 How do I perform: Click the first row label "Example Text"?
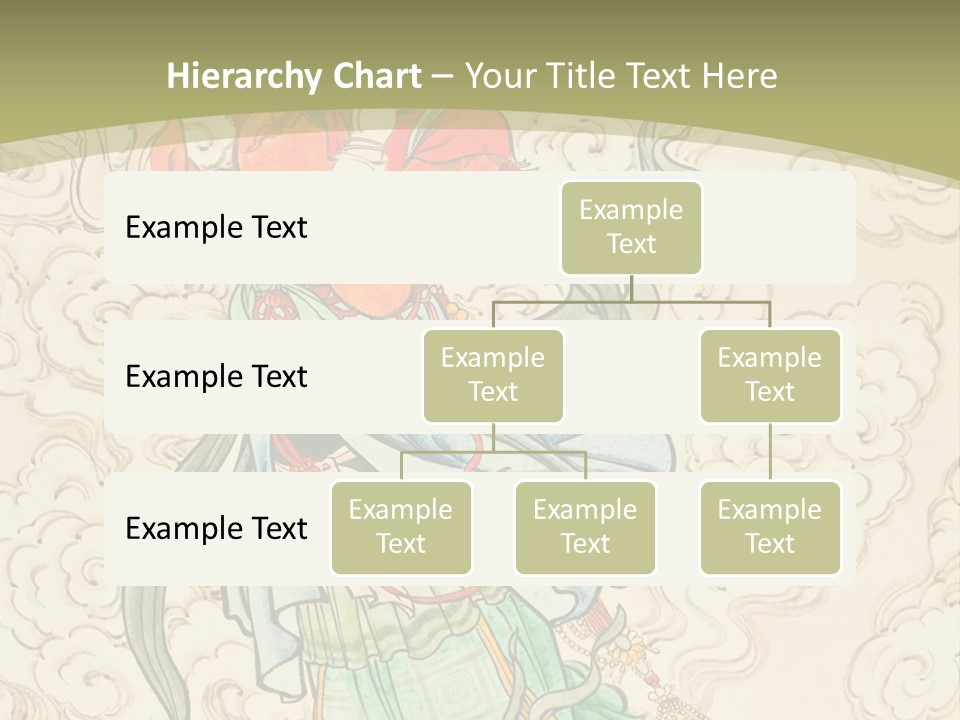[x=216, y=227]
